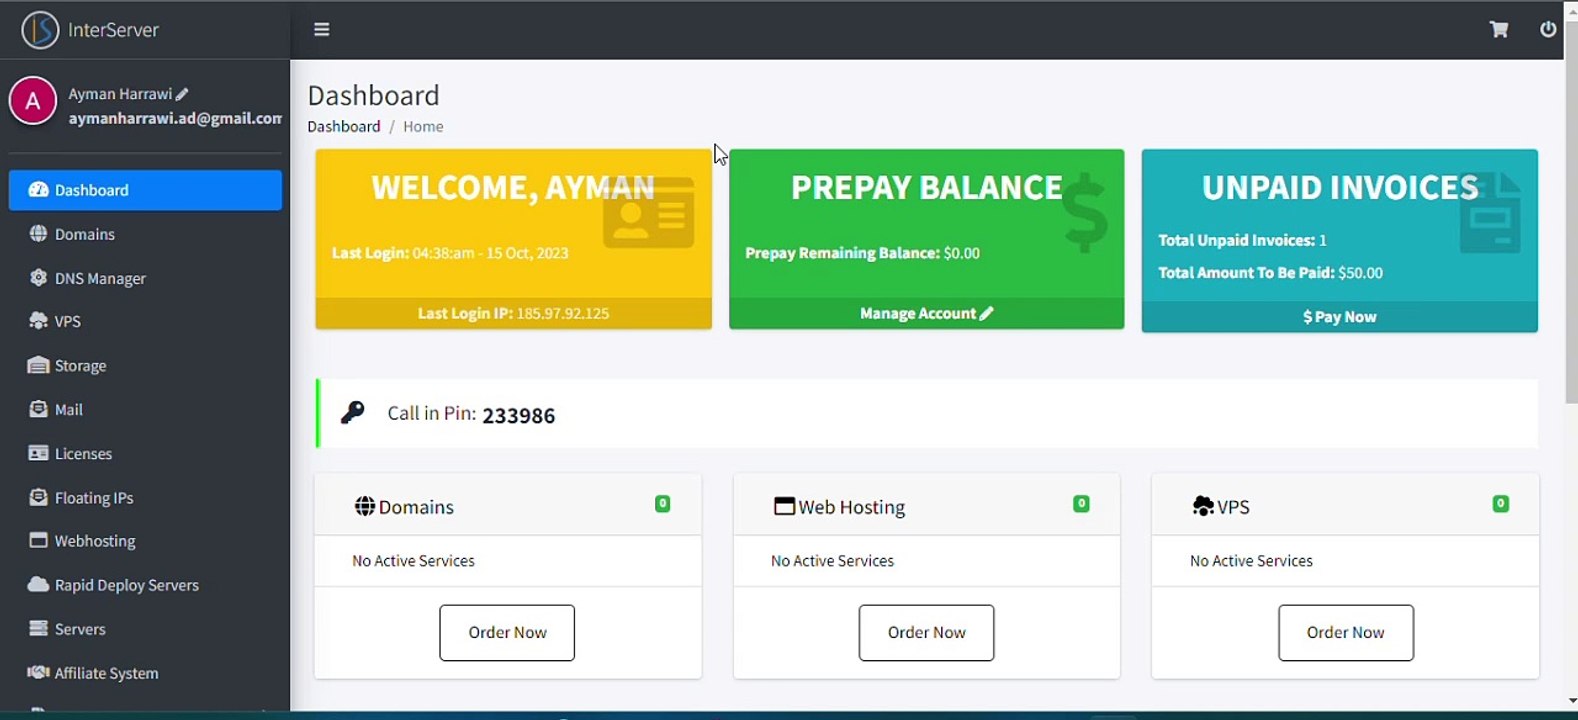Screen dimensions: 1578x720
Task: Go to Floating IPs in sidebar
Action: [x=145, y=497]
